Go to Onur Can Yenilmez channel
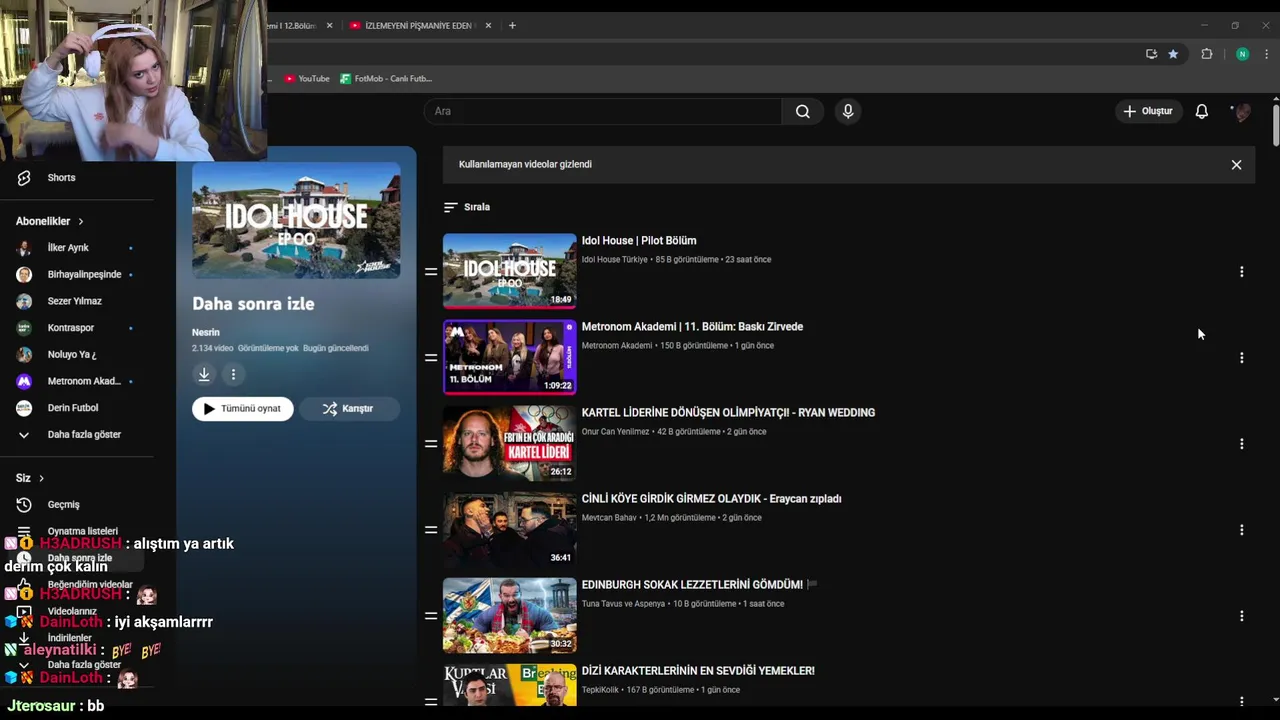The image size is (1280, 720). (x=615, y=432)
